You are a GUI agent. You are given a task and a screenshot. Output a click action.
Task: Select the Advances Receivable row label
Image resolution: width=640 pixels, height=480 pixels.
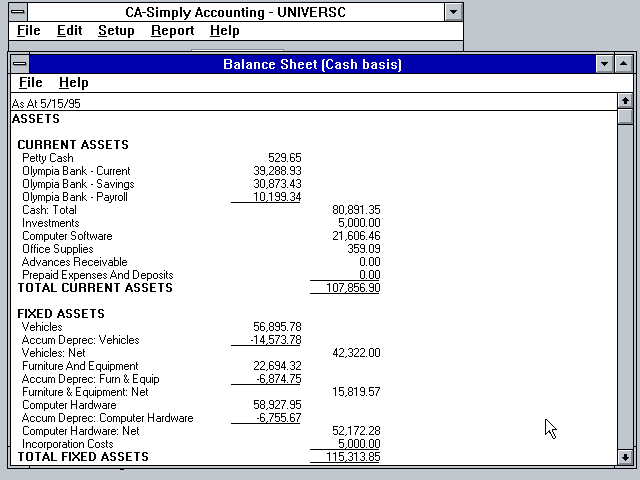75,262
